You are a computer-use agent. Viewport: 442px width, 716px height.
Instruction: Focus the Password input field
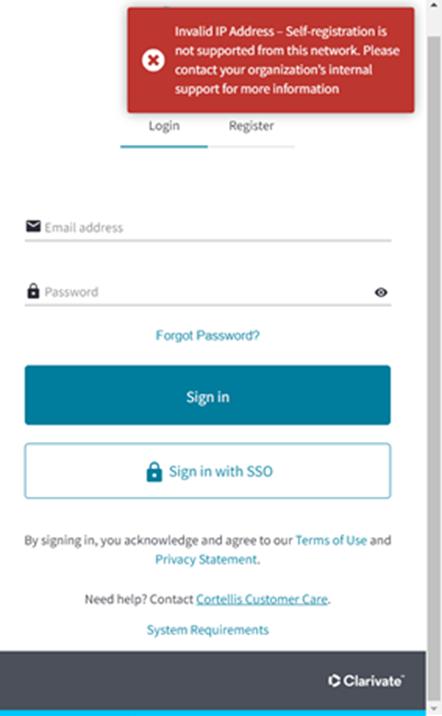click(208, 292)
